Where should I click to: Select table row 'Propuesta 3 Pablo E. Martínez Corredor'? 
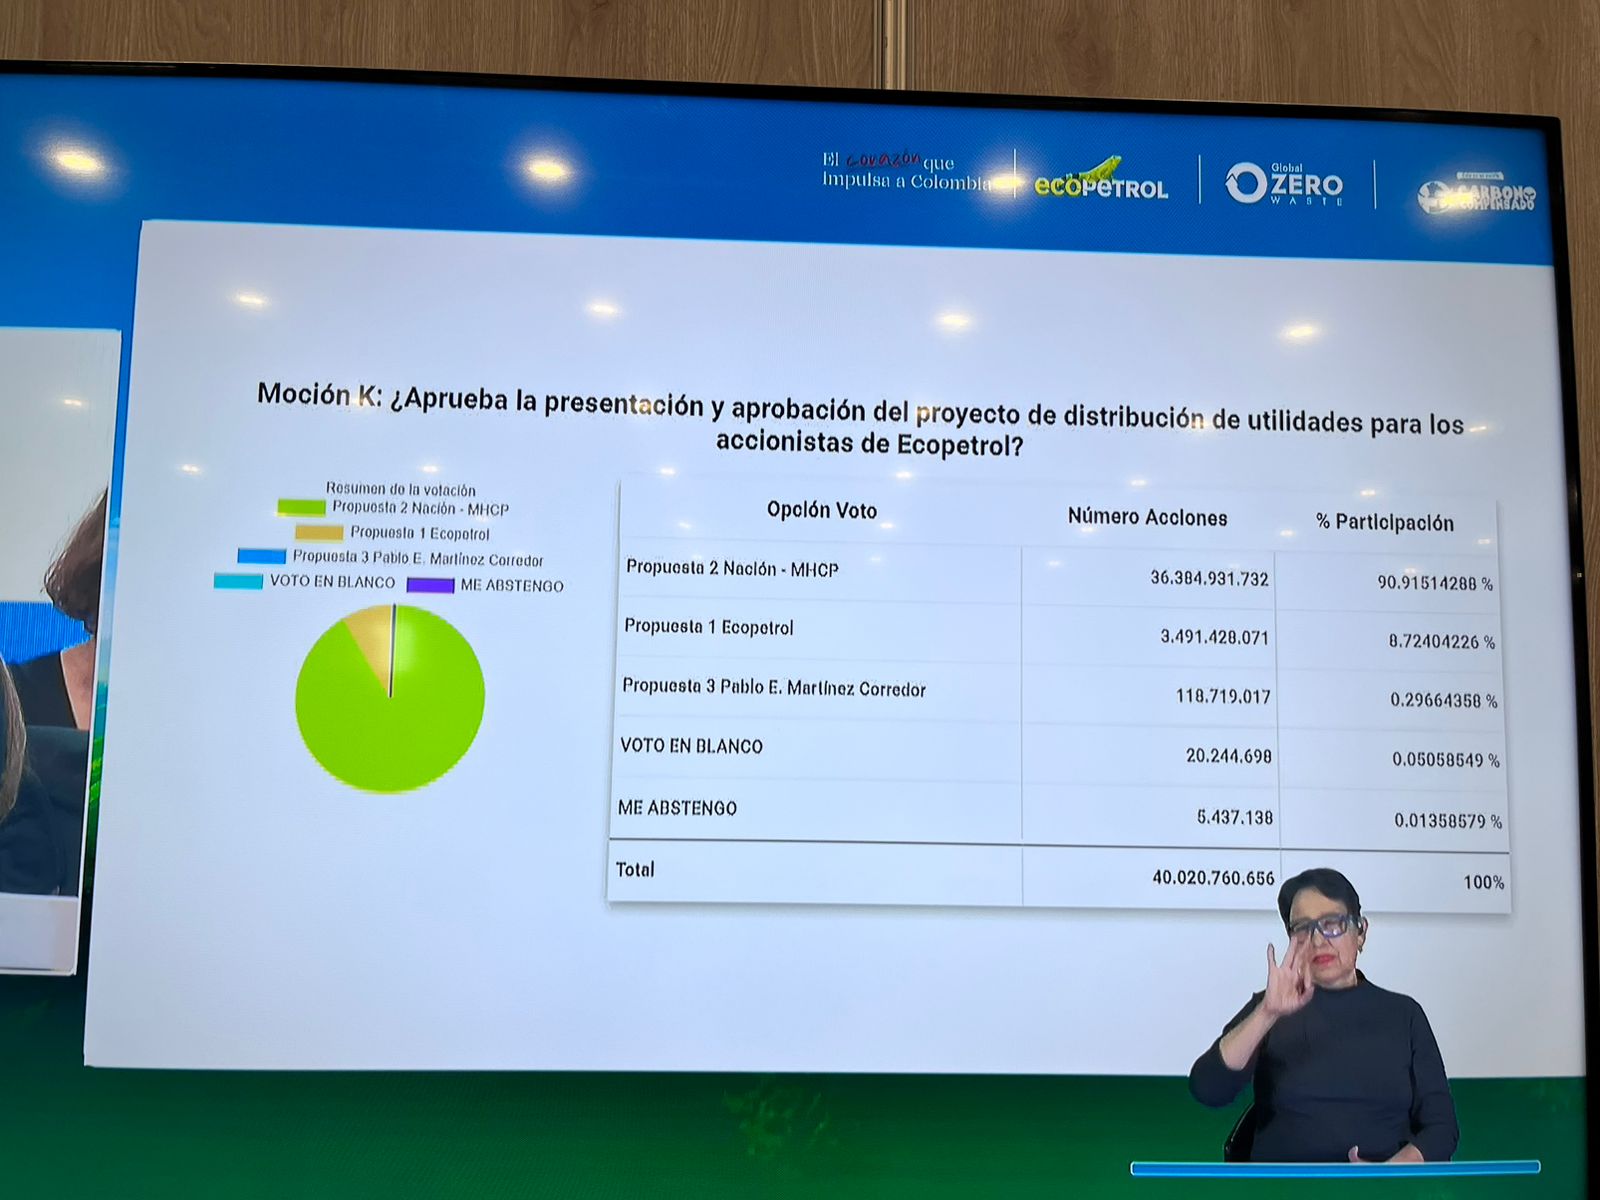(1058, 693)
